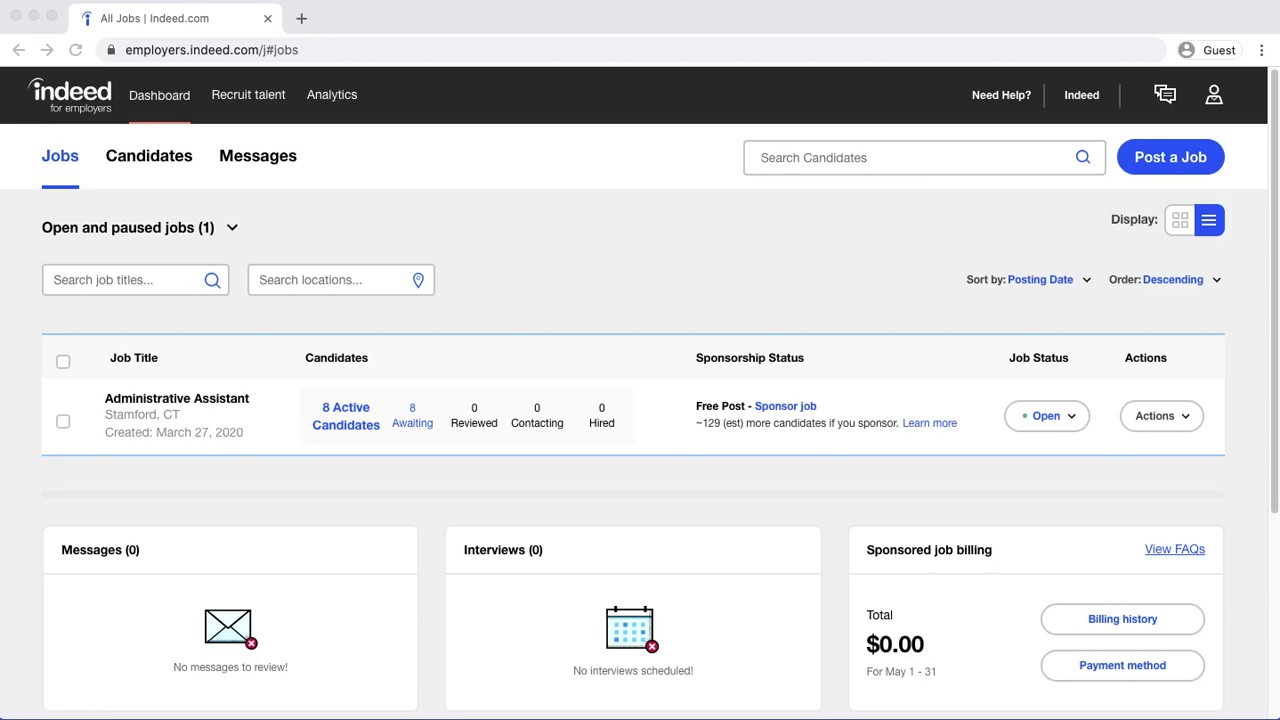Click the browser forward arrow
The width and height of the screenshot is (1280, 720).
tap(47, 50)
